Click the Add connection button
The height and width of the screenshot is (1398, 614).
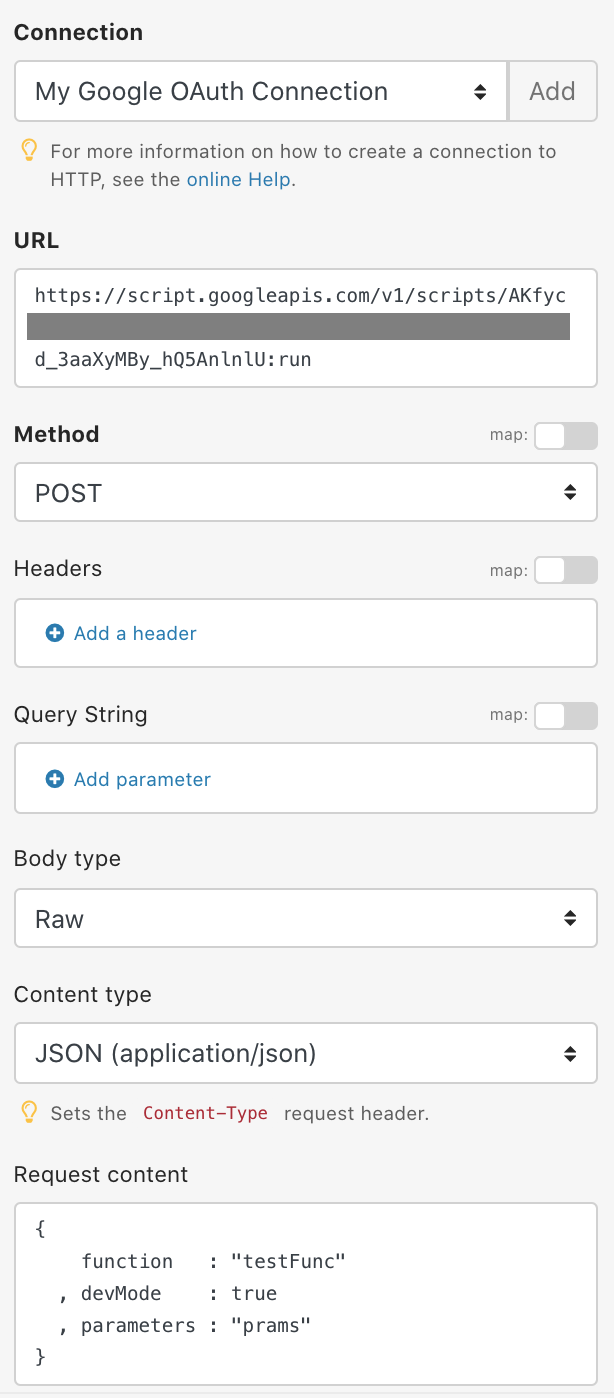pos(553,92)
